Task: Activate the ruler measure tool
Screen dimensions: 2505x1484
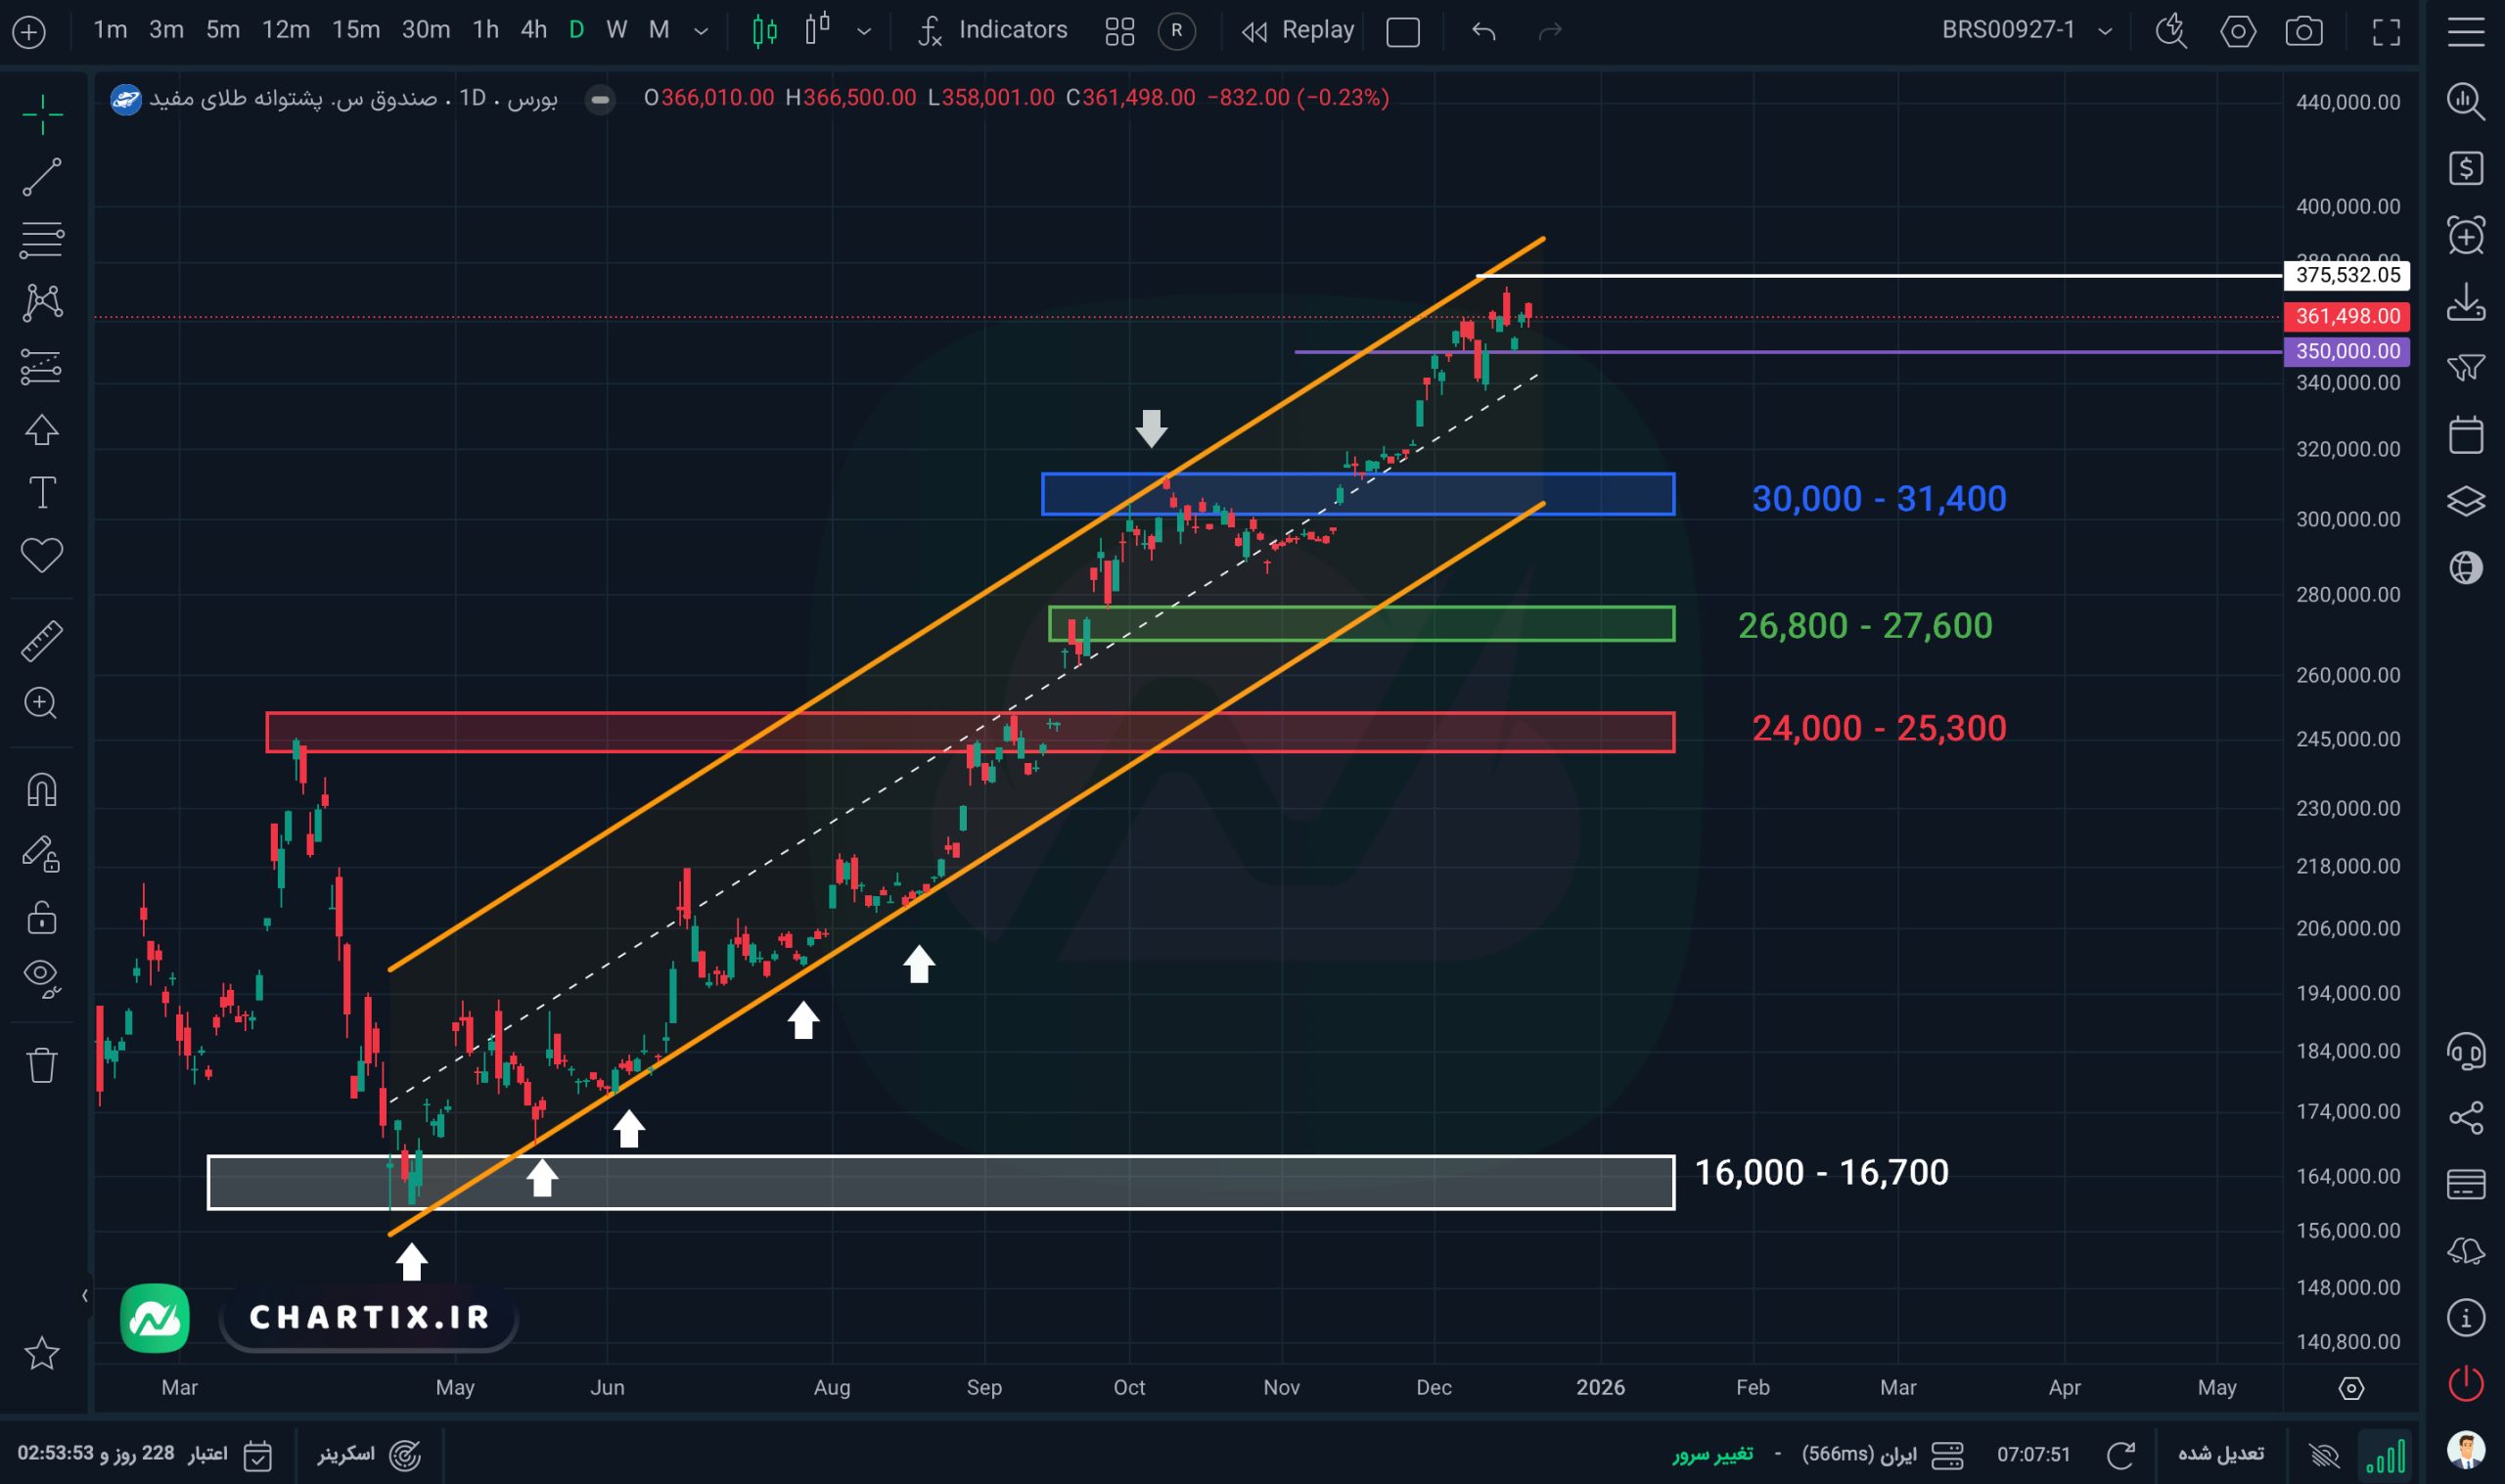Action: [x=41, y=641]
